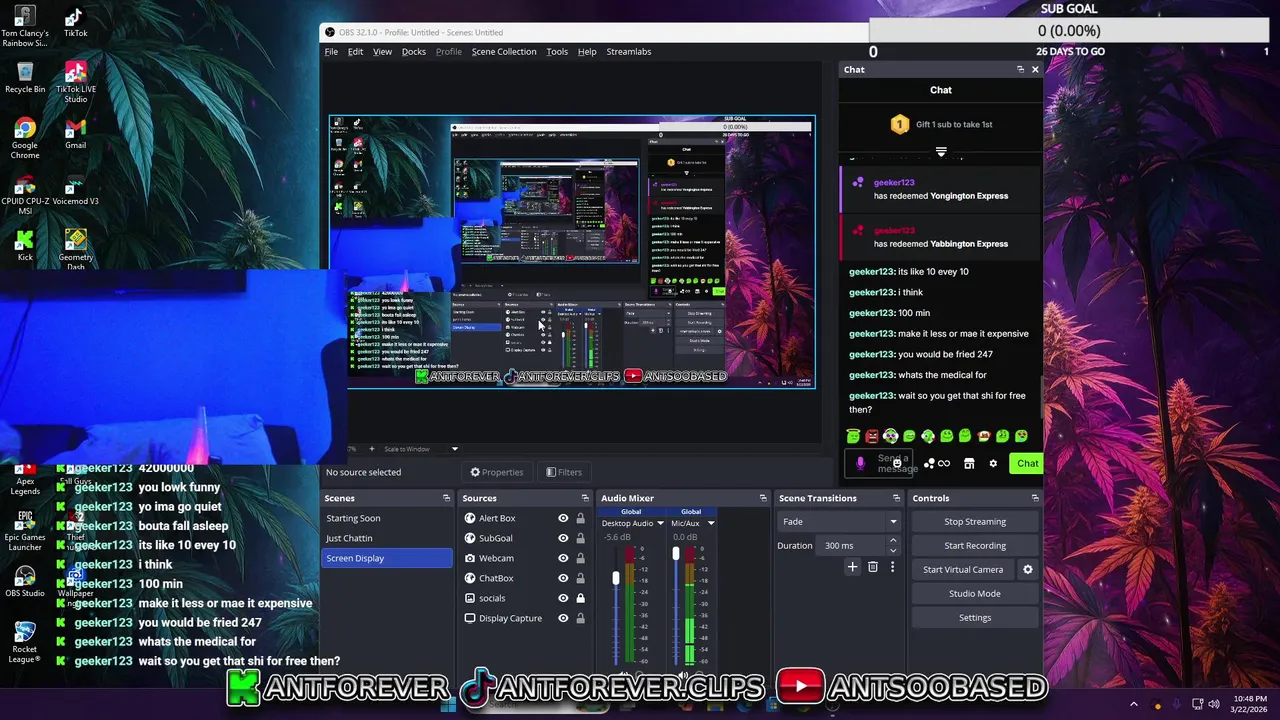The width and height of the screenshot is (1280, 720).
Task: Open Mic/Aux options dropdown arrow
Action: point(711,523)
